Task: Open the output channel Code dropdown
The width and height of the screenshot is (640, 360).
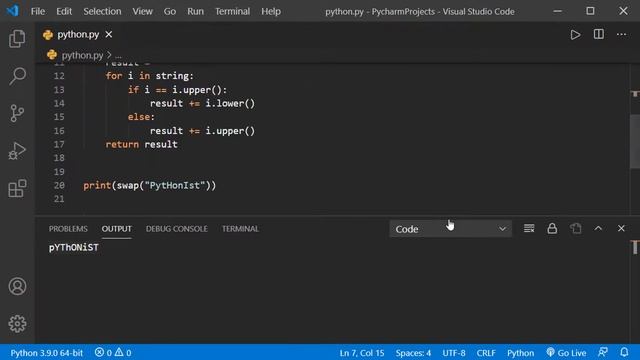Action: [x=450, y=229]
